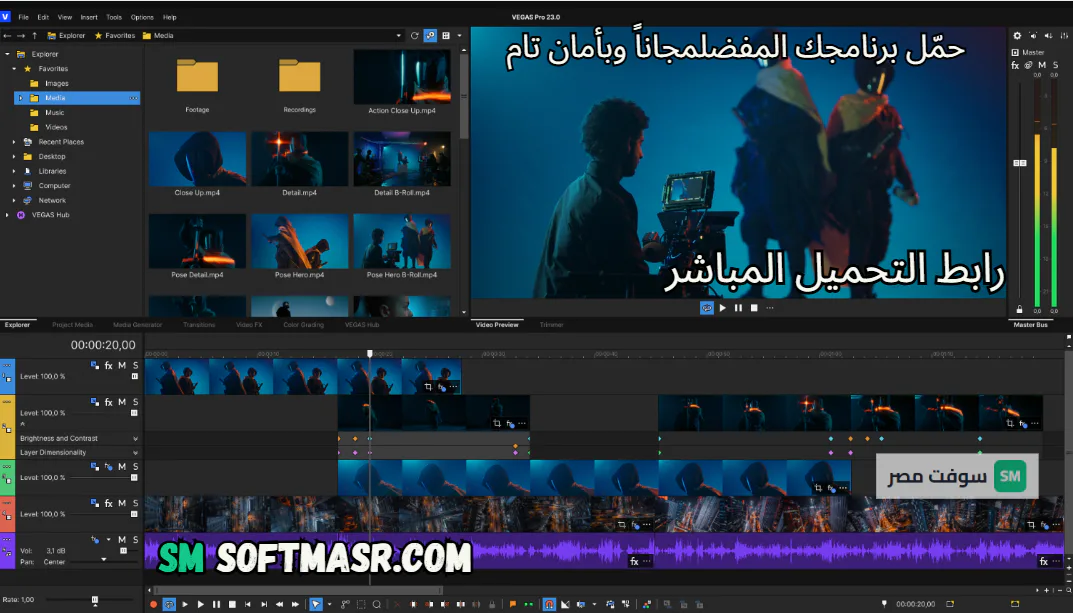Stop the video preview window playback
The image size is (1073, 613).
point(754,308)
